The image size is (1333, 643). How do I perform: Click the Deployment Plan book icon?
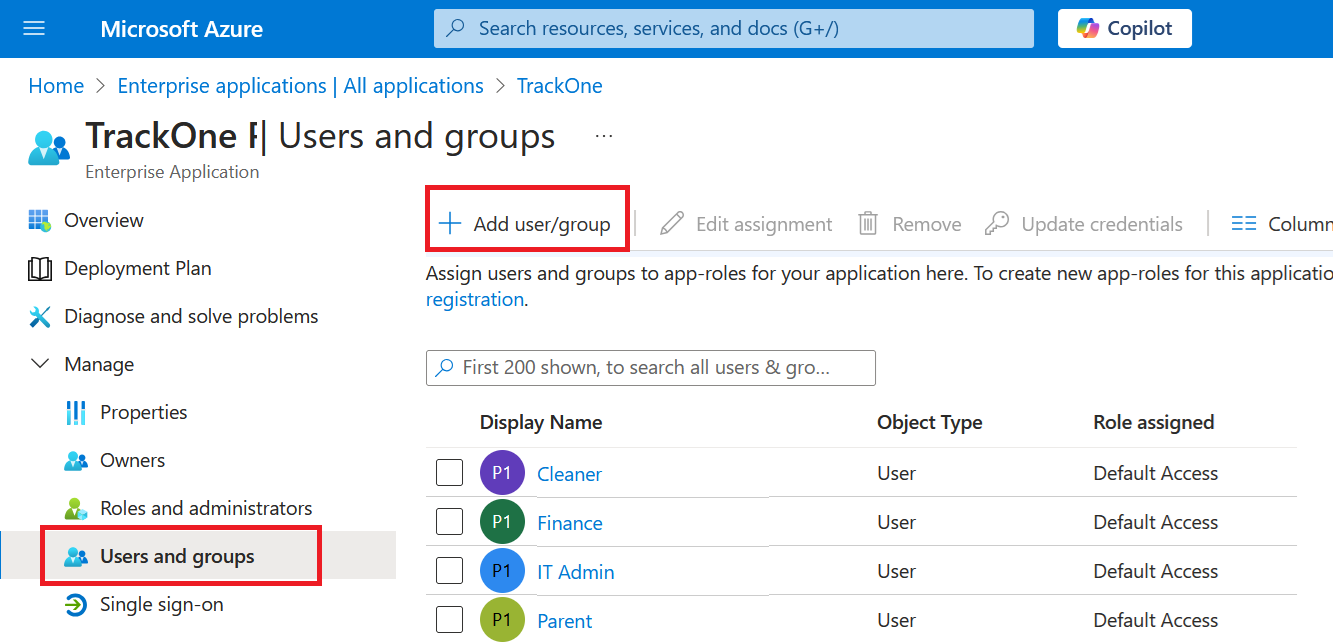click(x=40, y=269)
